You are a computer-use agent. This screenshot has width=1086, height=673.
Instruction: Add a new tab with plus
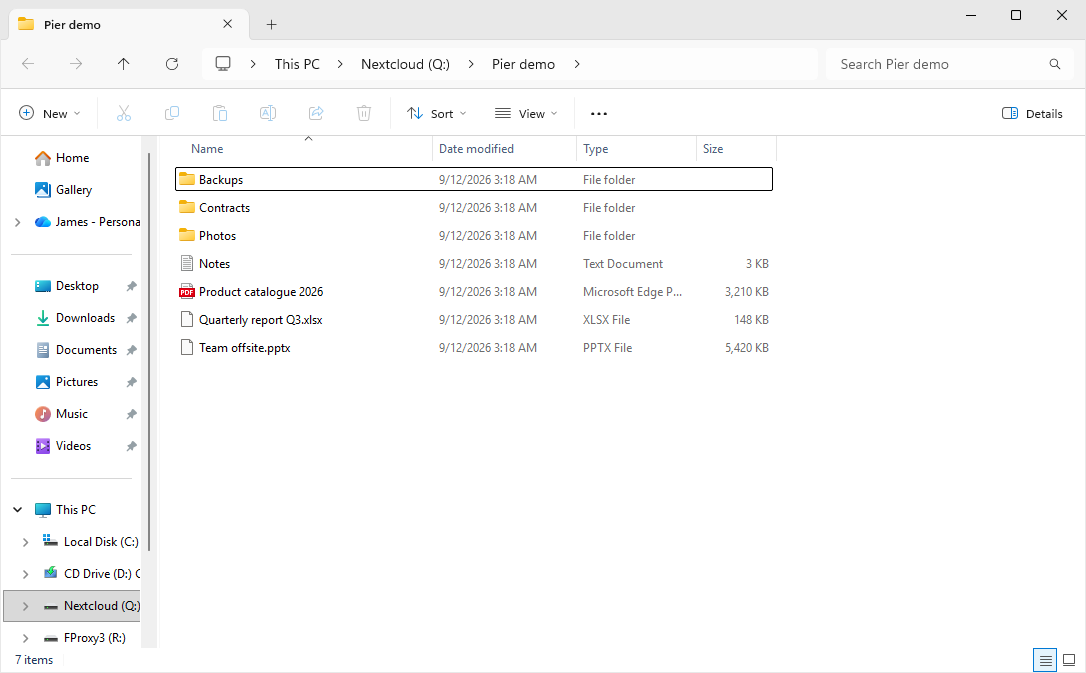(272, 25)
